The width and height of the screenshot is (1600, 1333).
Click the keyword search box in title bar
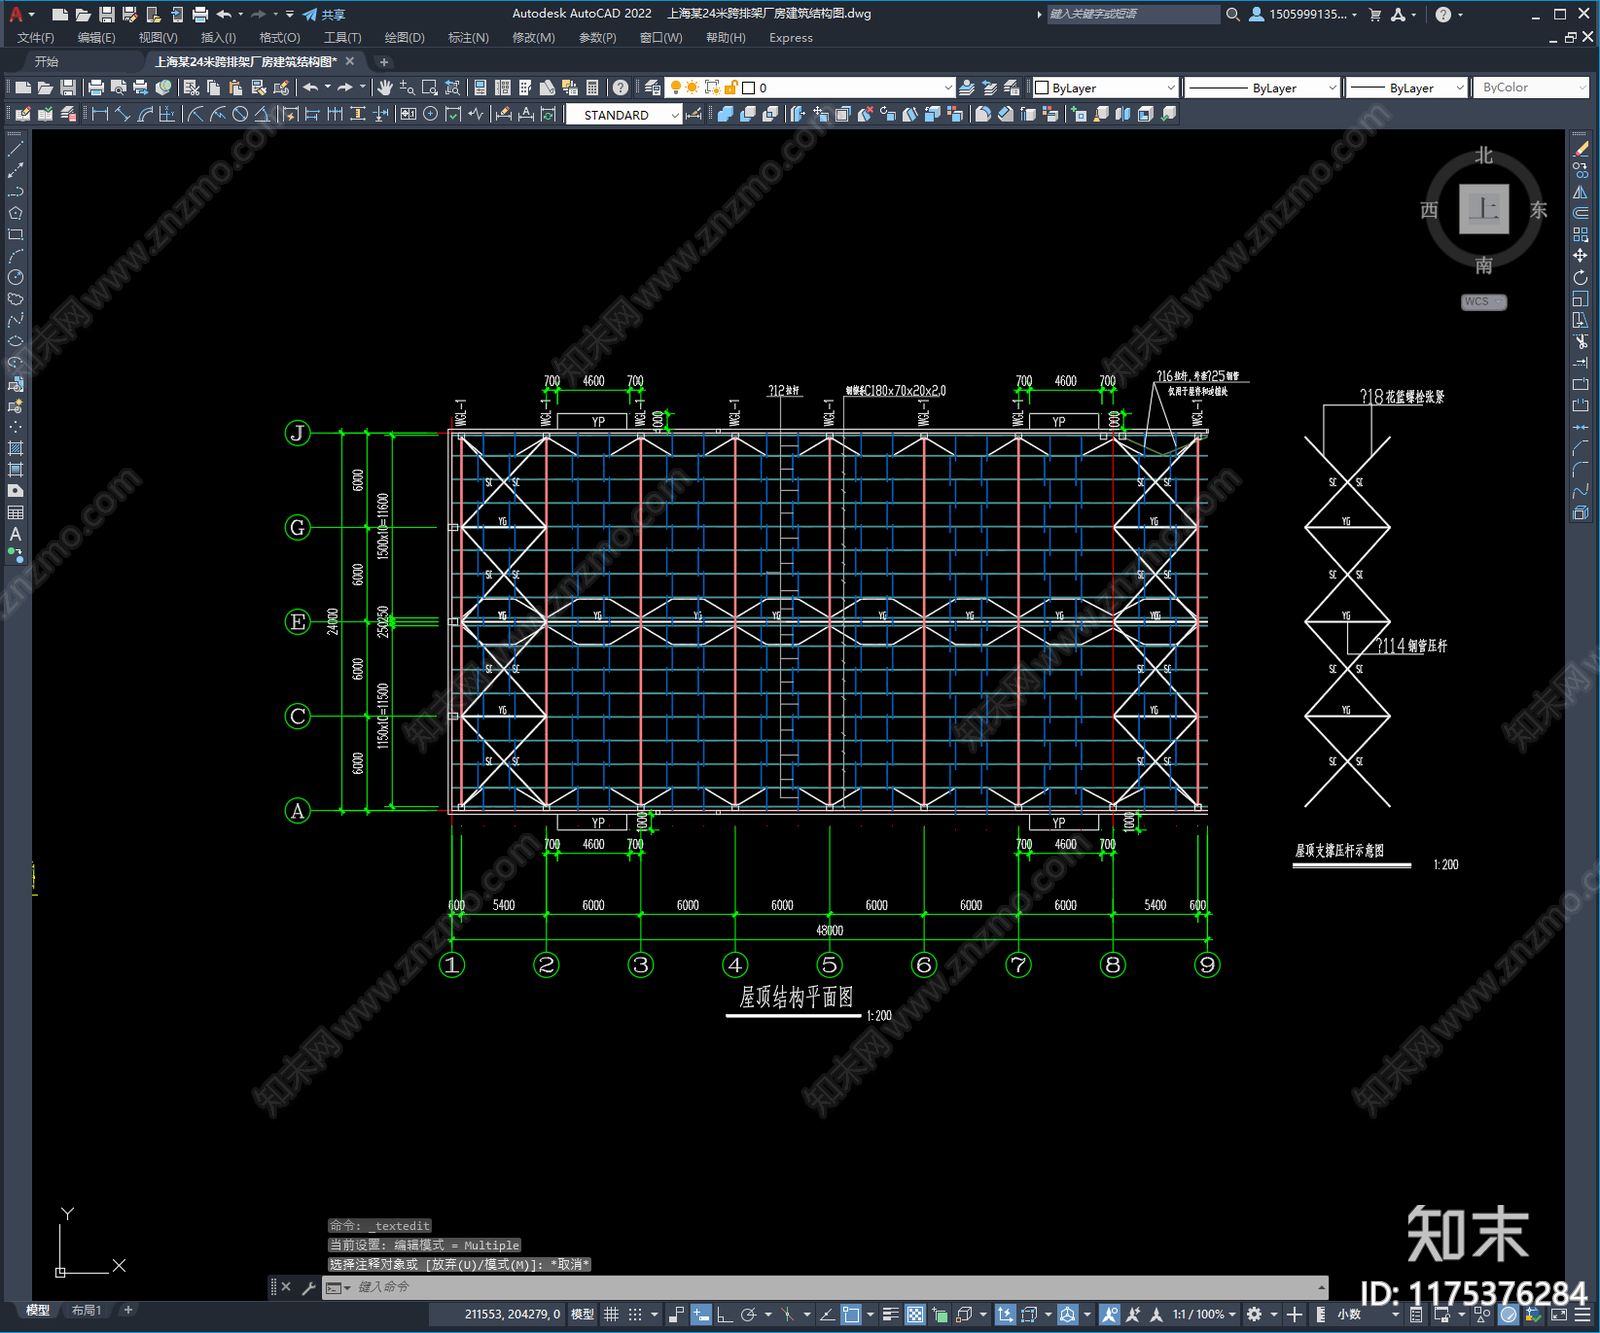point(1132,14)
